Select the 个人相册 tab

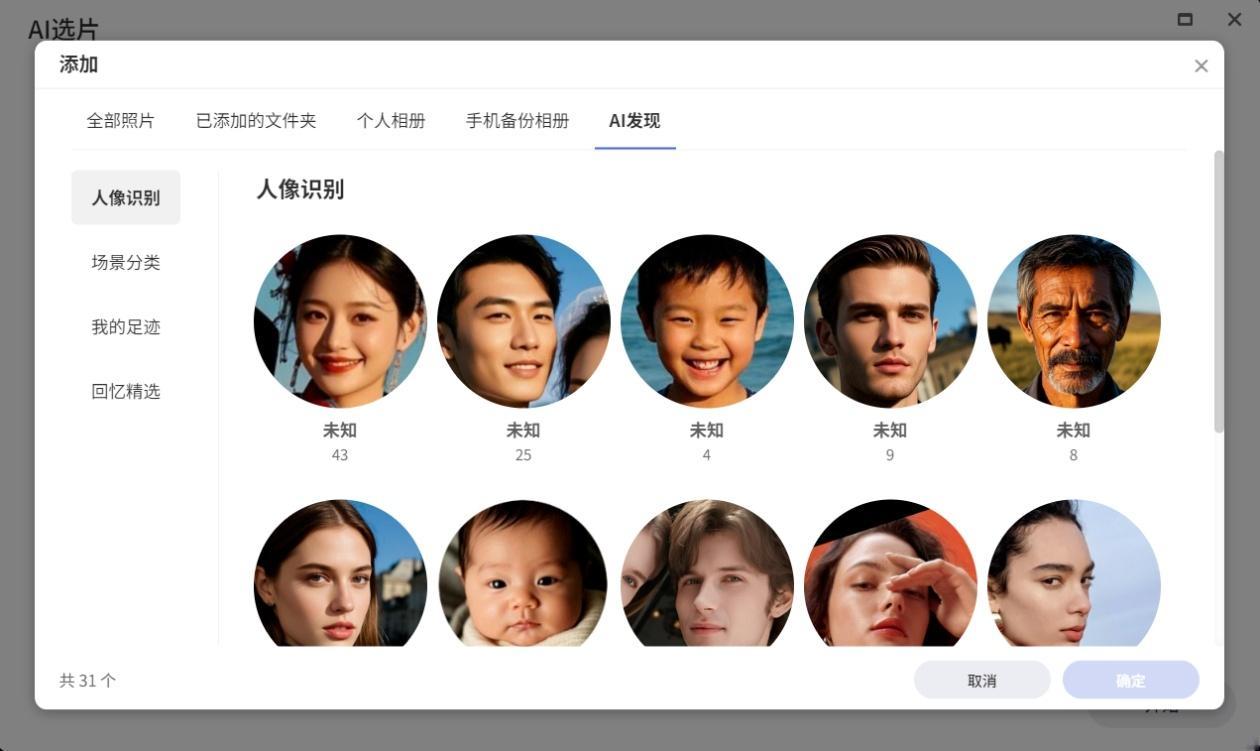tap(391, 121)
